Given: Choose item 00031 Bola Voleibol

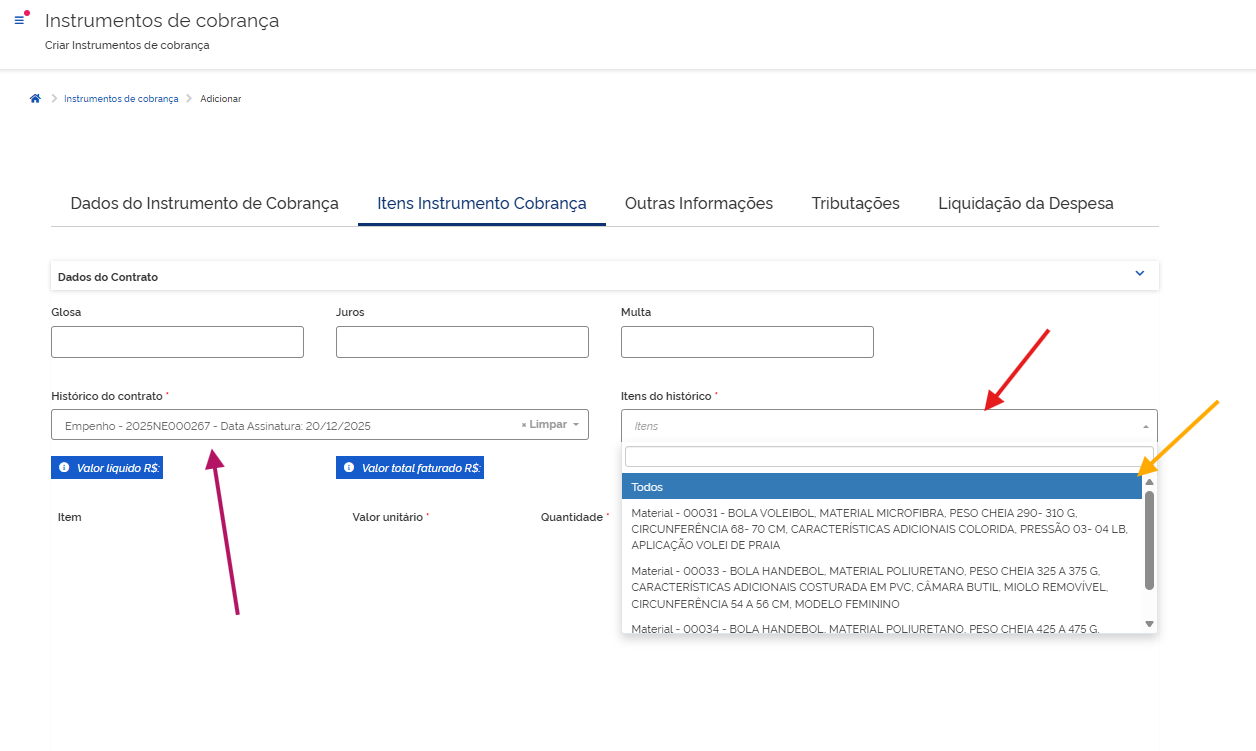Looking at the screenshot, I should click(881, 529).
